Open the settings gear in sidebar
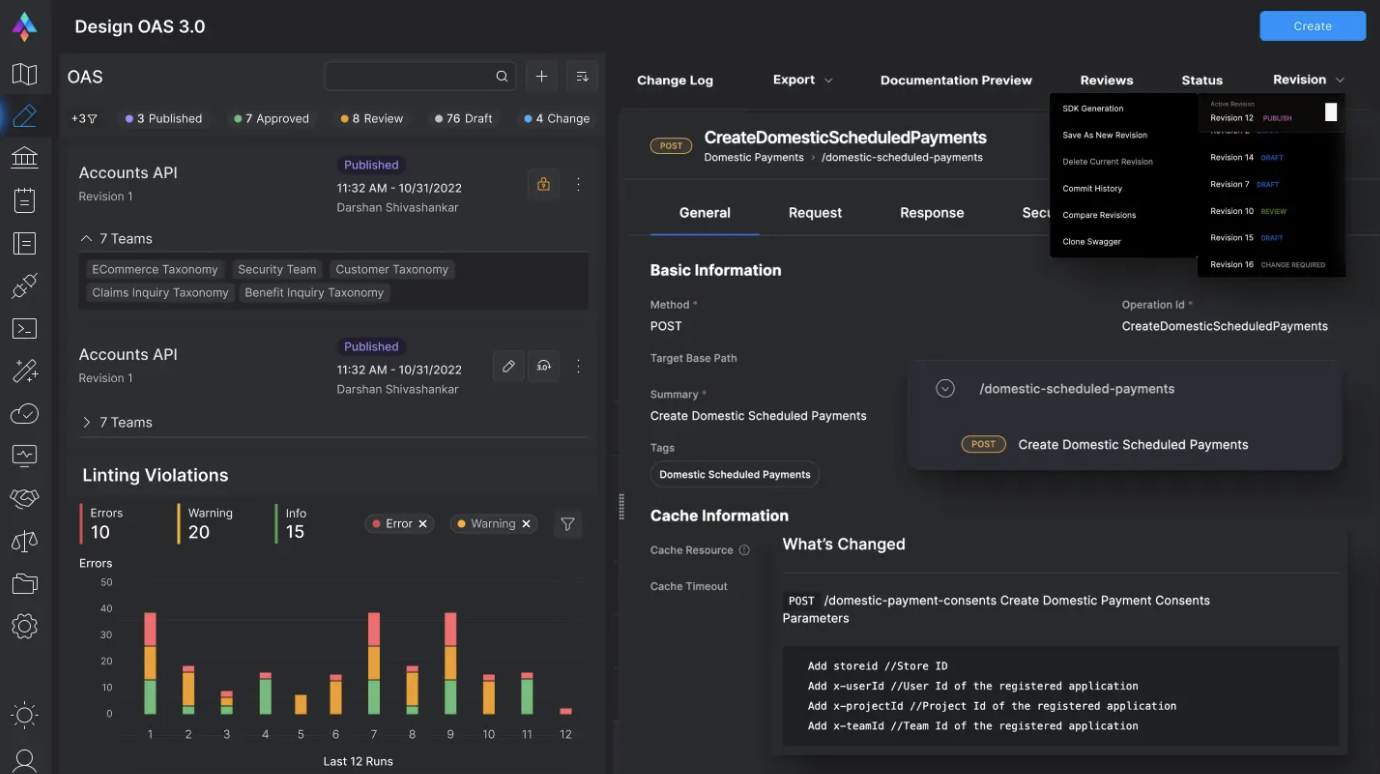1380x774 pixels. [x=25, y=627]
